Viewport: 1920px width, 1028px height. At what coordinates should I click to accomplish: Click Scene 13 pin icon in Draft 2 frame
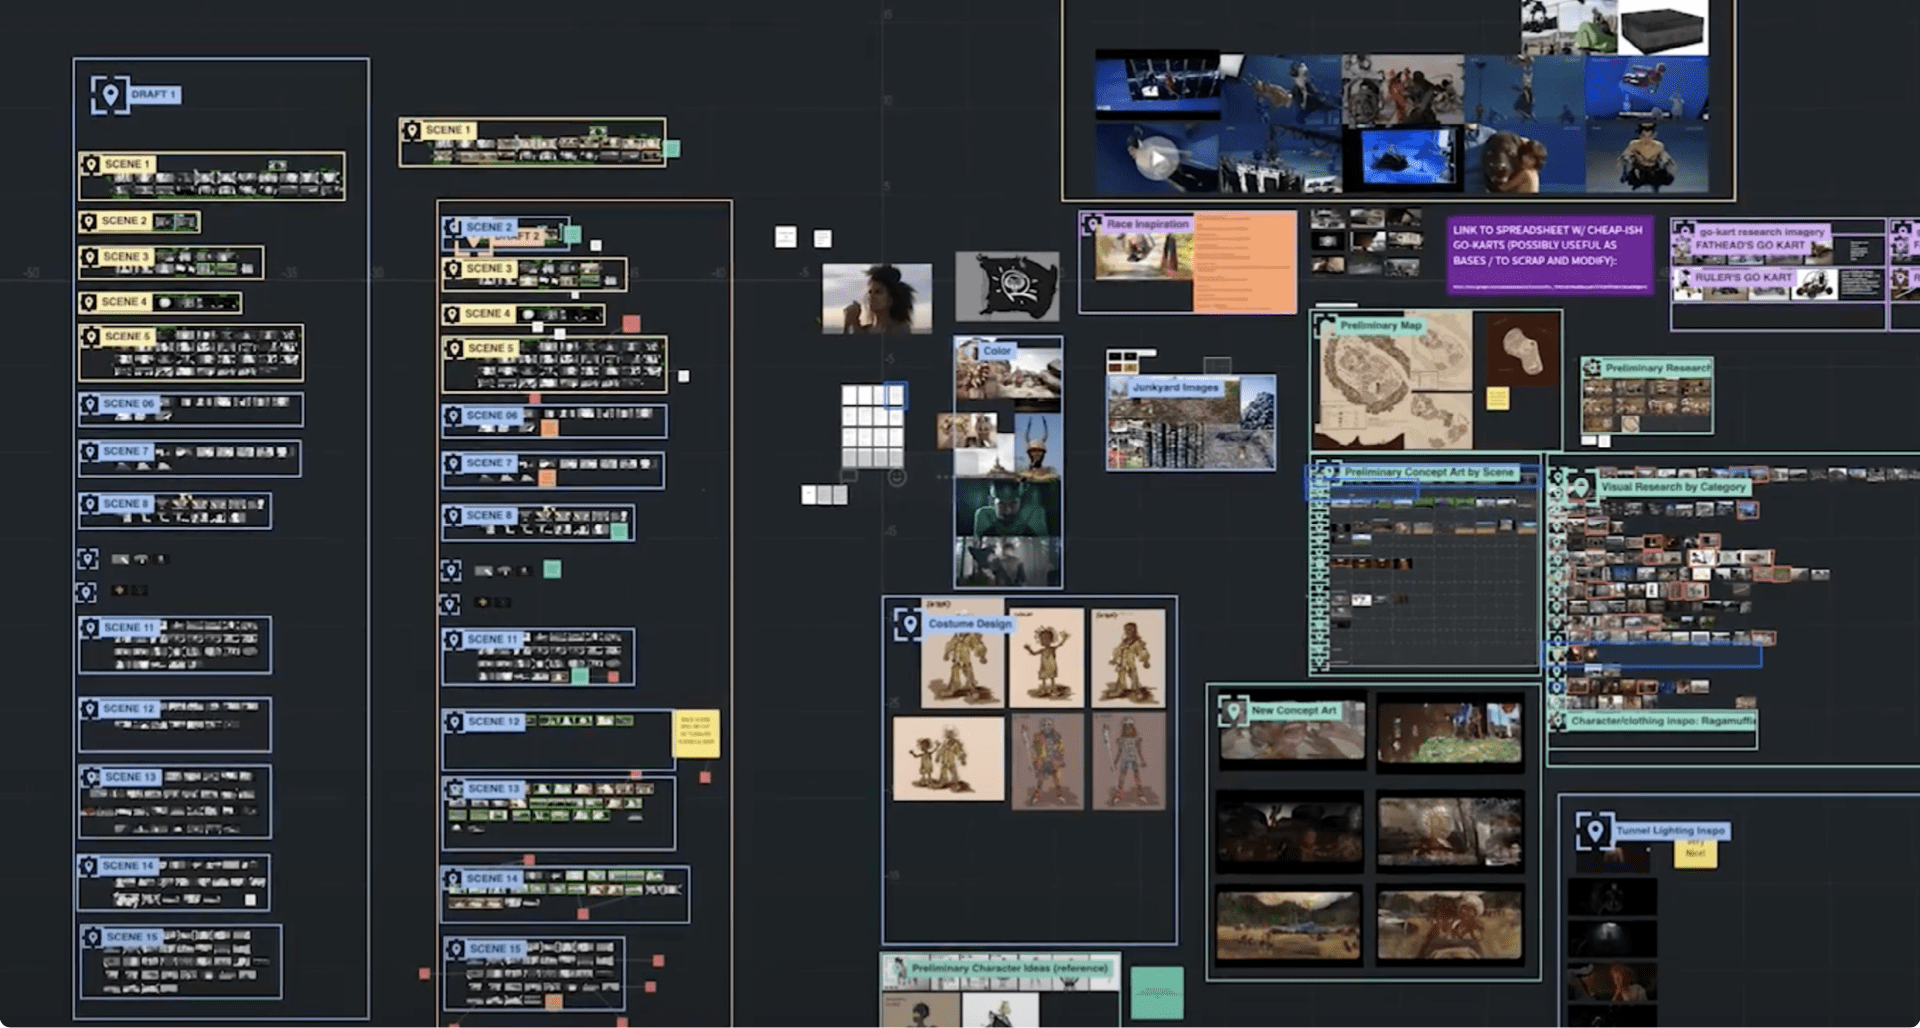point(456,789)
